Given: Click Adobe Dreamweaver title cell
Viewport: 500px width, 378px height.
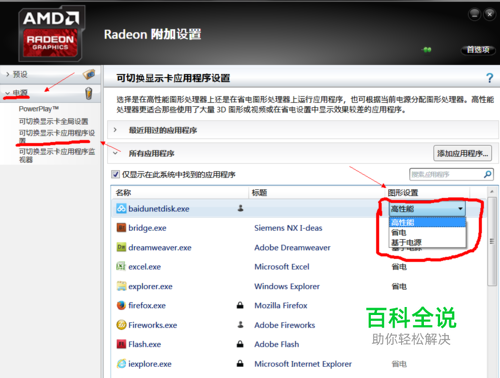Looking at the screenshot, I should [292, 248].
